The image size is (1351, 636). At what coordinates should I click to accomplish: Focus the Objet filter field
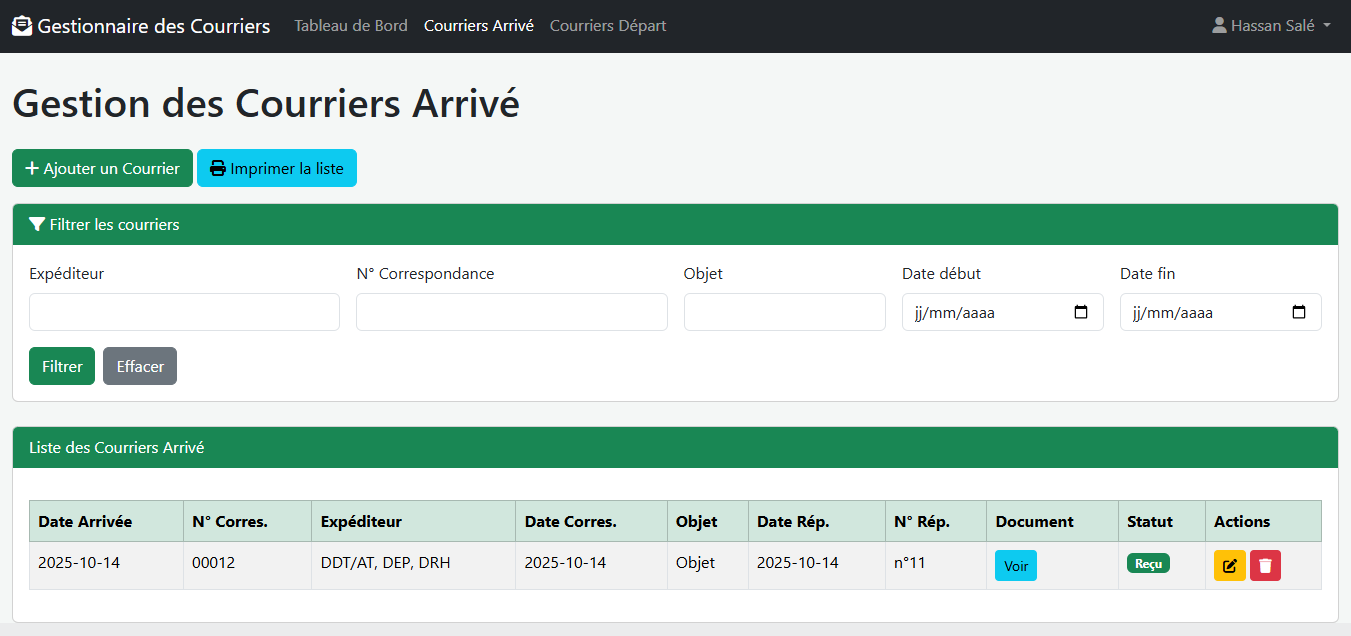click(785, 312)
